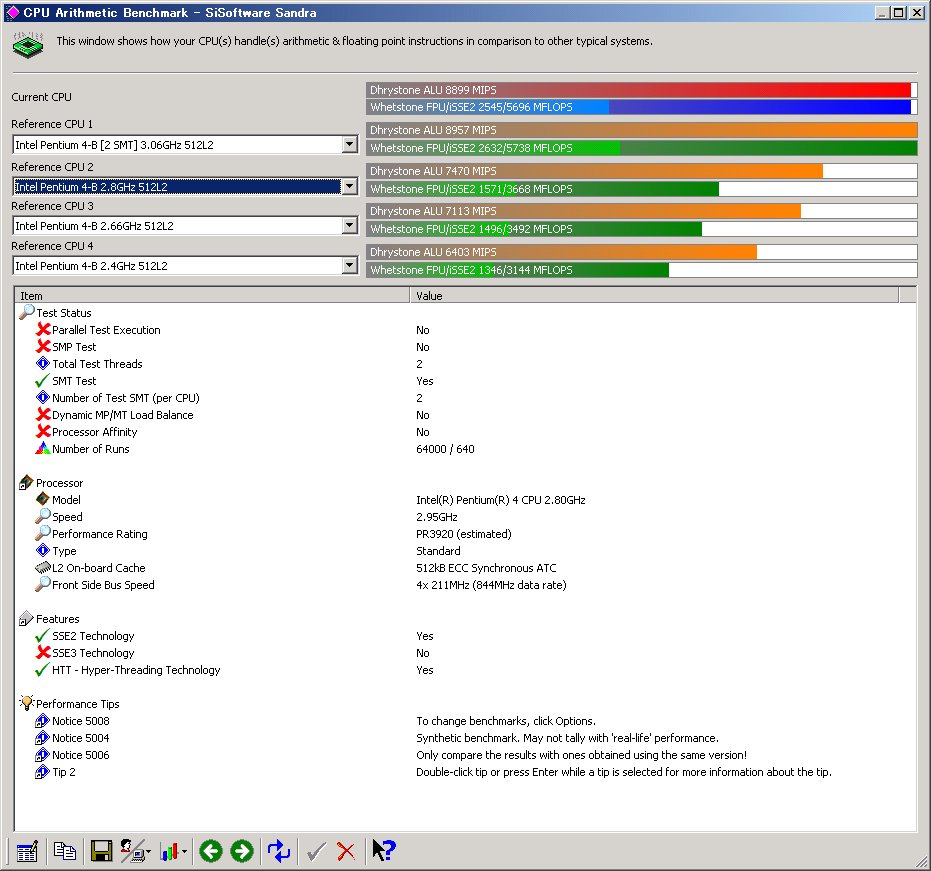This screenshot has width=931, height=871.
Task: Click value 'PR3920 (estimated)'
Action: tap(464, 534)
